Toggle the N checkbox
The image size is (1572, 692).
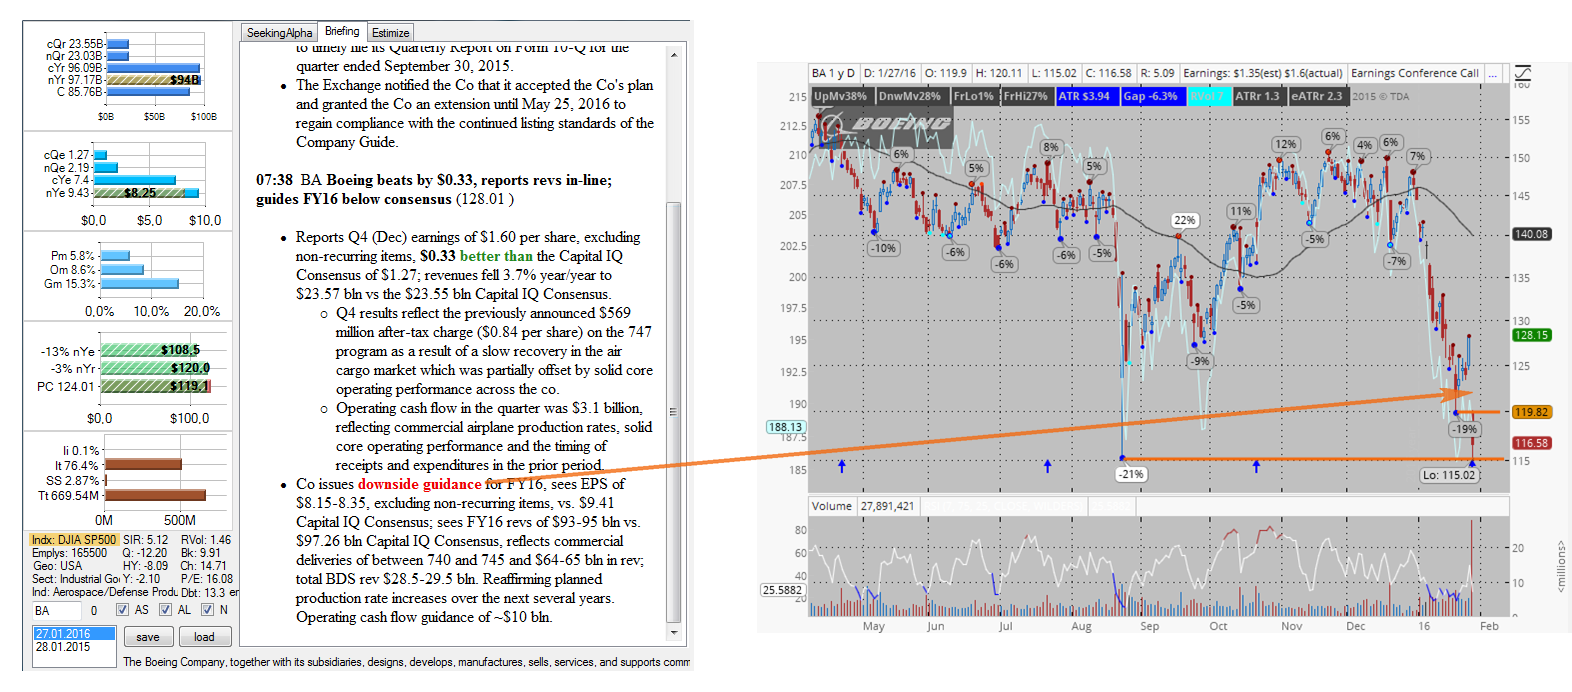207,610
